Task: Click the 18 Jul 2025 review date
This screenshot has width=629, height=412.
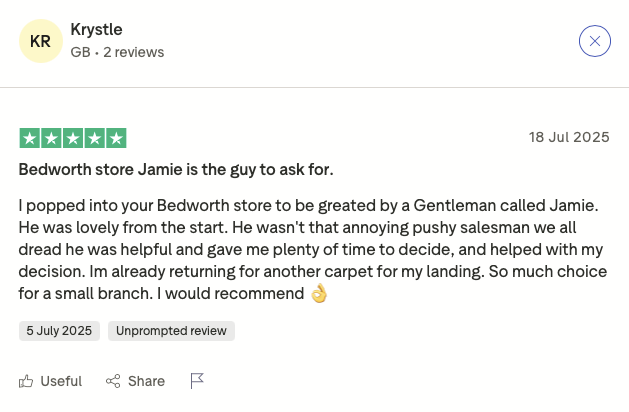Action: pyautogui.click(x=568, y=137)
